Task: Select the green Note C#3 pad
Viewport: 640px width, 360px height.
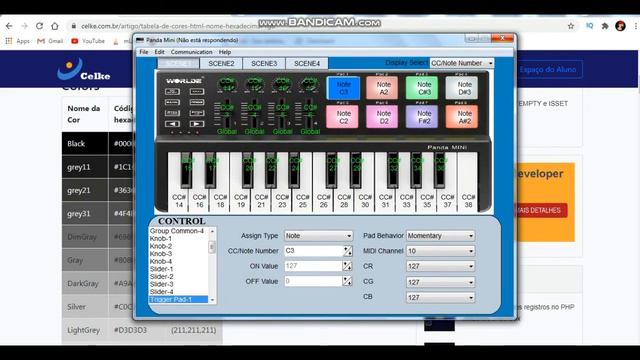Action: pyautogui.click(x=422, y=88)
